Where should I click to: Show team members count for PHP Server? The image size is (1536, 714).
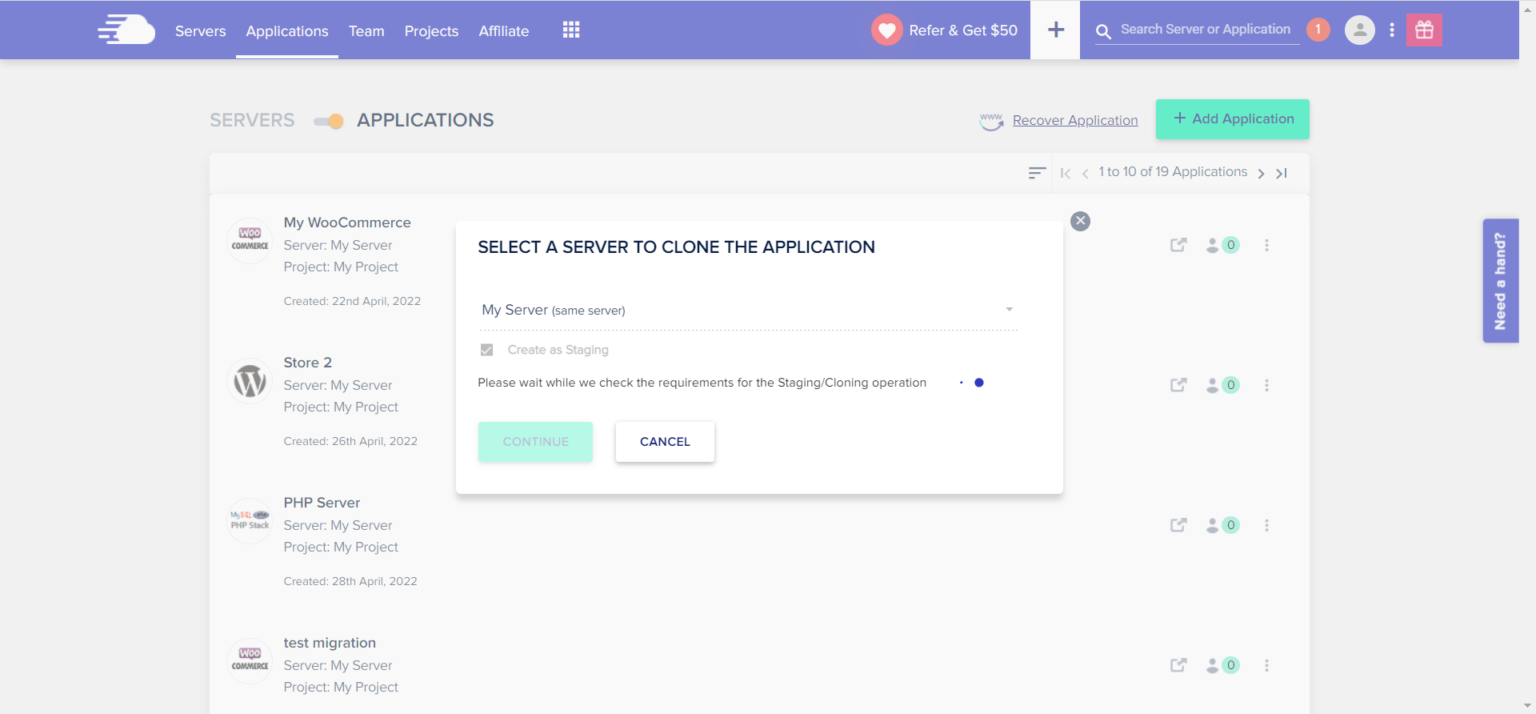(x=1221, y=524)
